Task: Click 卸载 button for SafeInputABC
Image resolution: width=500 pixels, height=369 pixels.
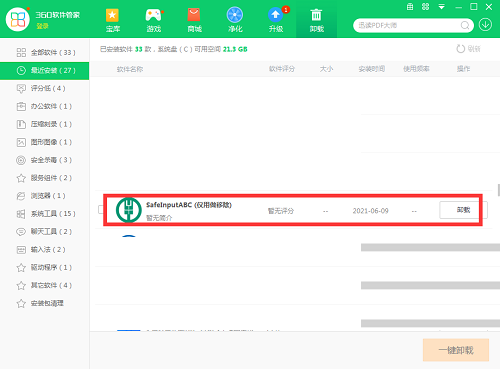Action: [463, 210]
